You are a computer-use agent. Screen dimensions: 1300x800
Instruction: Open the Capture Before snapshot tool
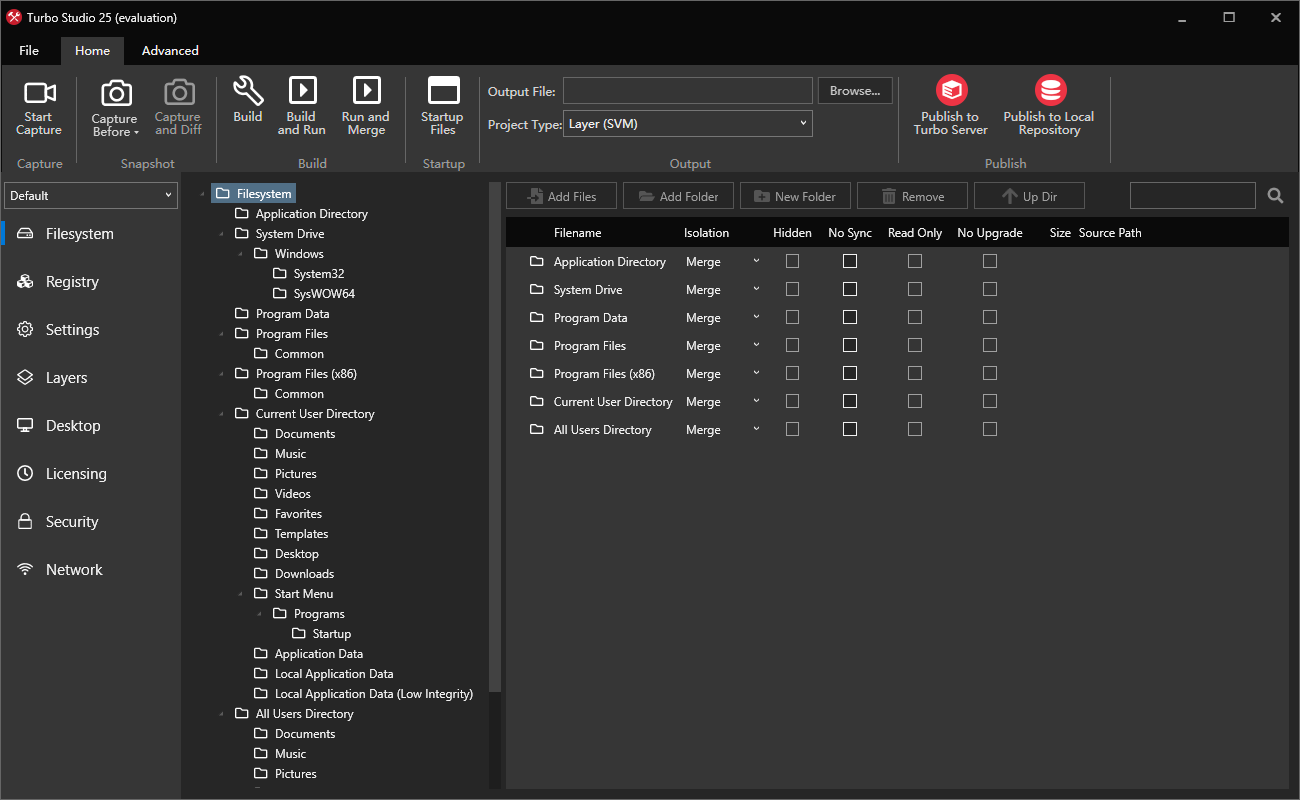click(116, 109)
